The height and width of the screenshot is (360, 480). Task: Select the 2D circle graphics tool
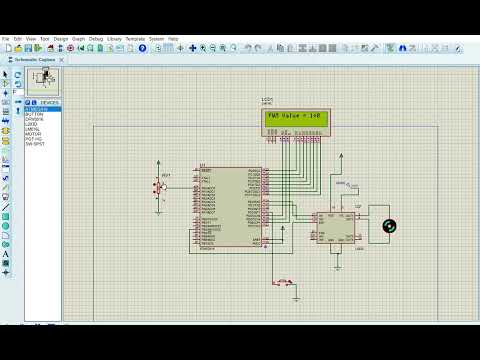click(5, 226)
